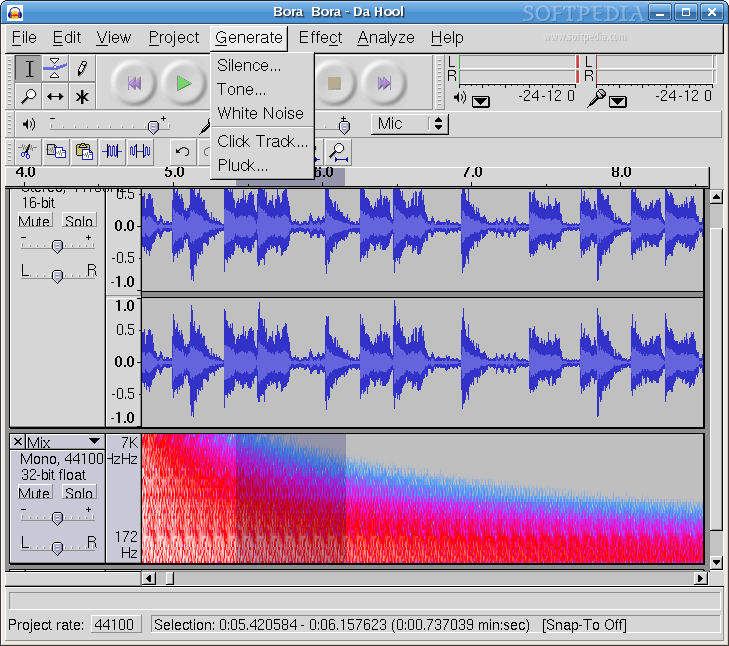Screen dimensions: 729x646
Task: Mute the 16-bit stereo track
Action: click(35, 220)
